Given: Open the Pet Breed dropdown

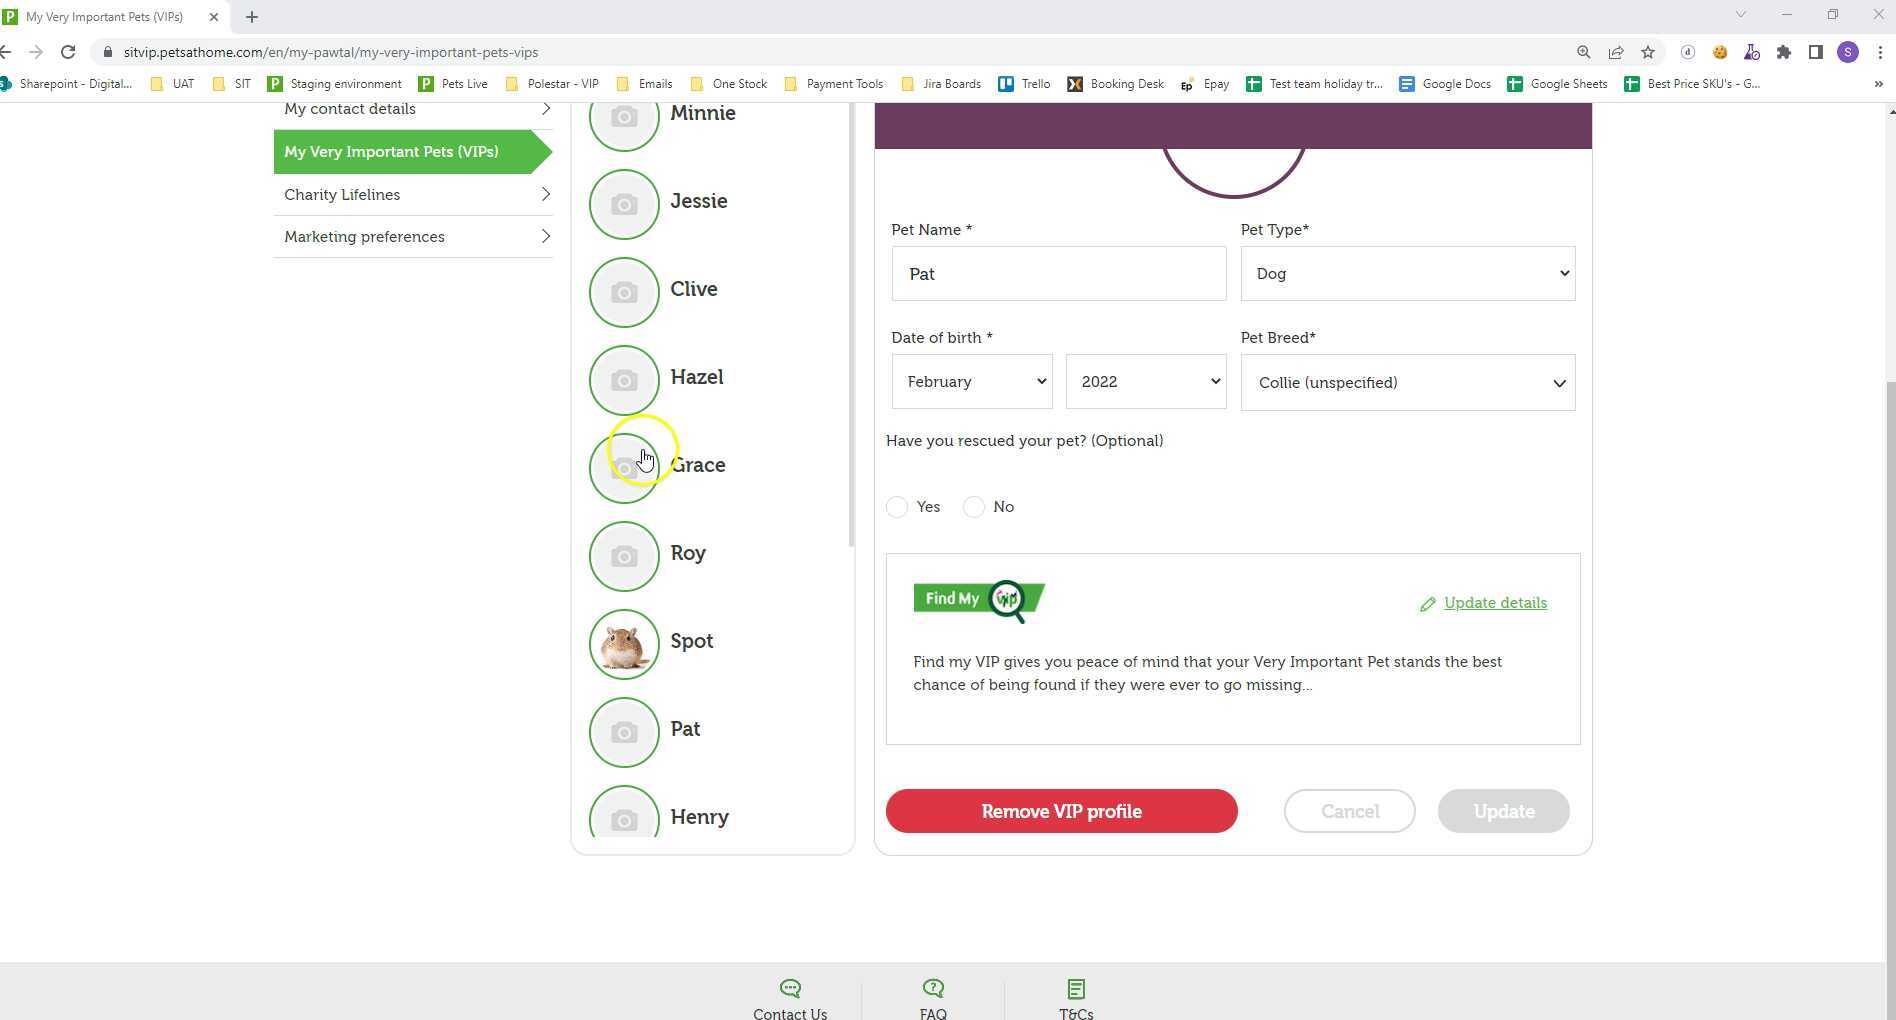Looking at the screenshot, I should pyautogui.click(x=1406, y=382).
